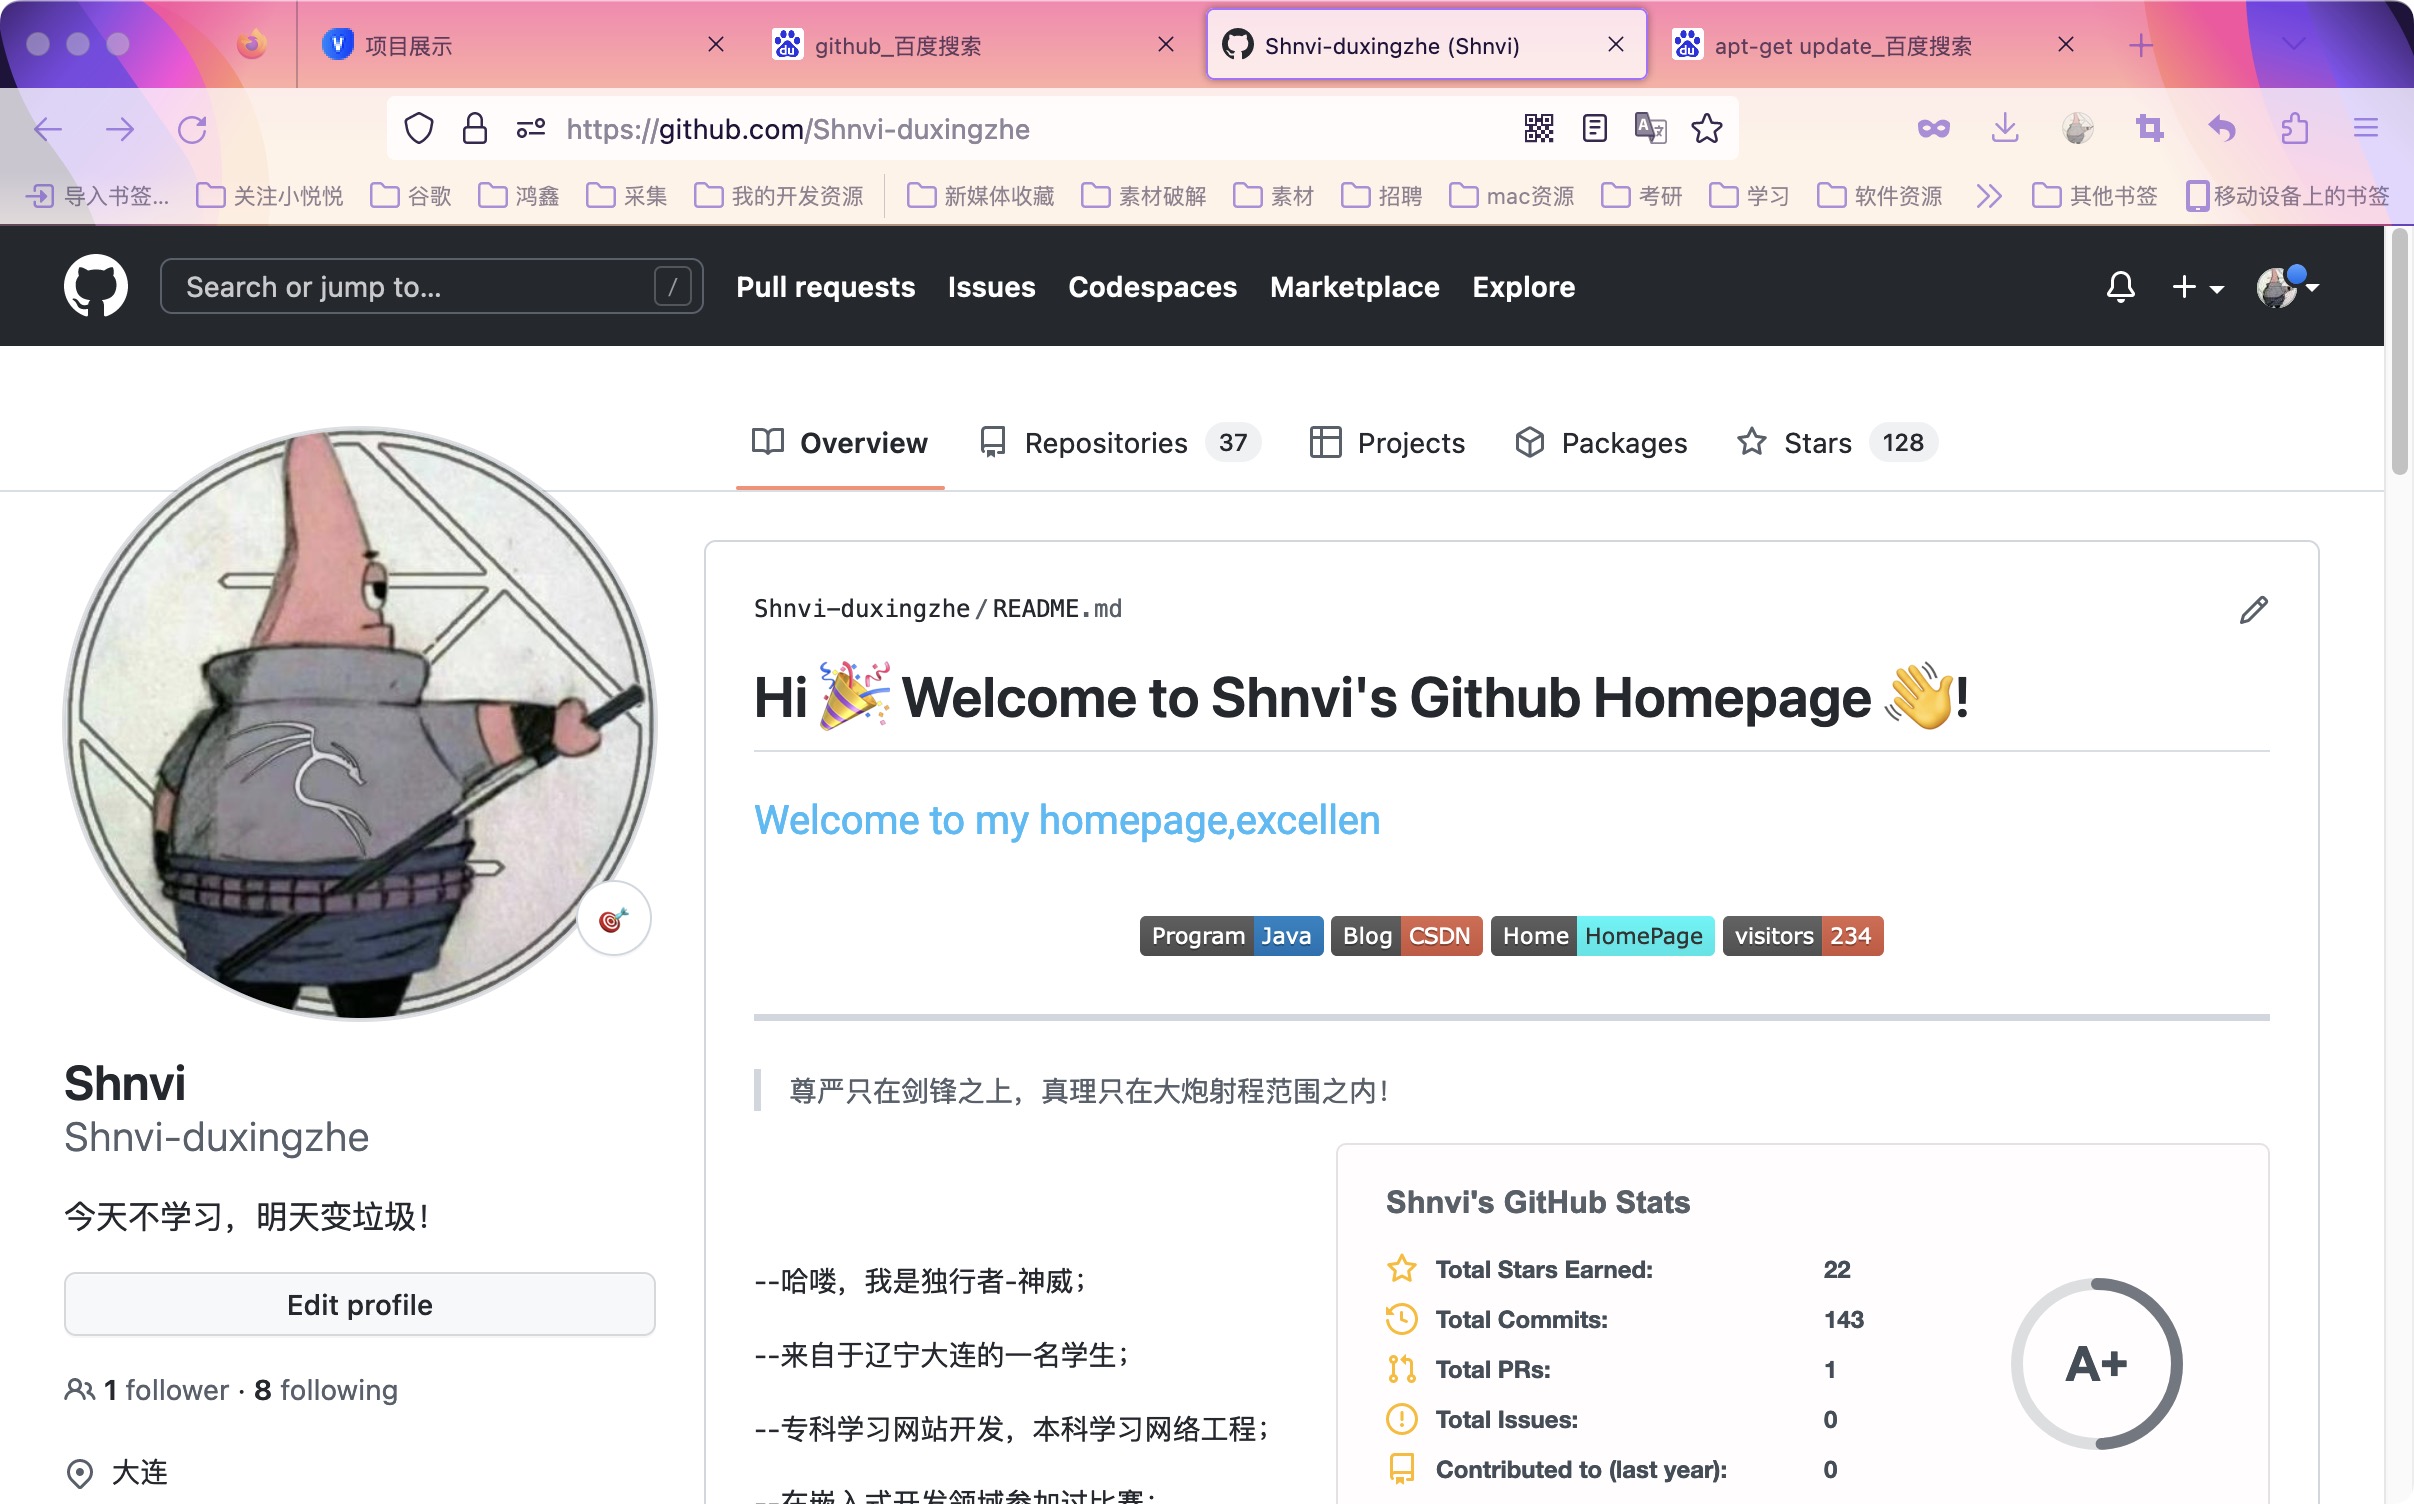Show more bookmarks chevron
The width and height of the screenshot is (2414, 1504).
(x=1988, y=196)
